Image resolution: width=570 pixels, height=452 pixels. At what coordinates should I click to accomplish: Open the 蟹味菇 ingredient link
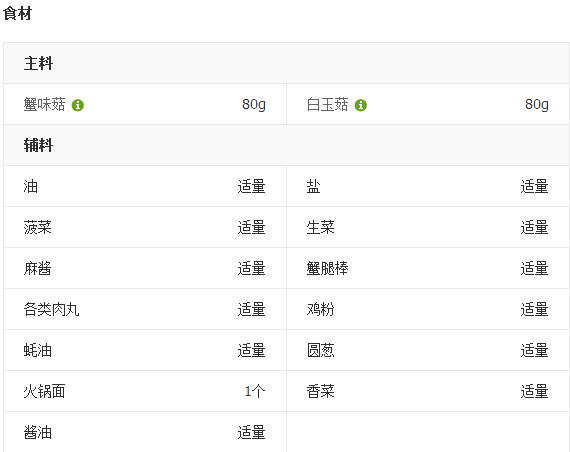tap(44, 105)
